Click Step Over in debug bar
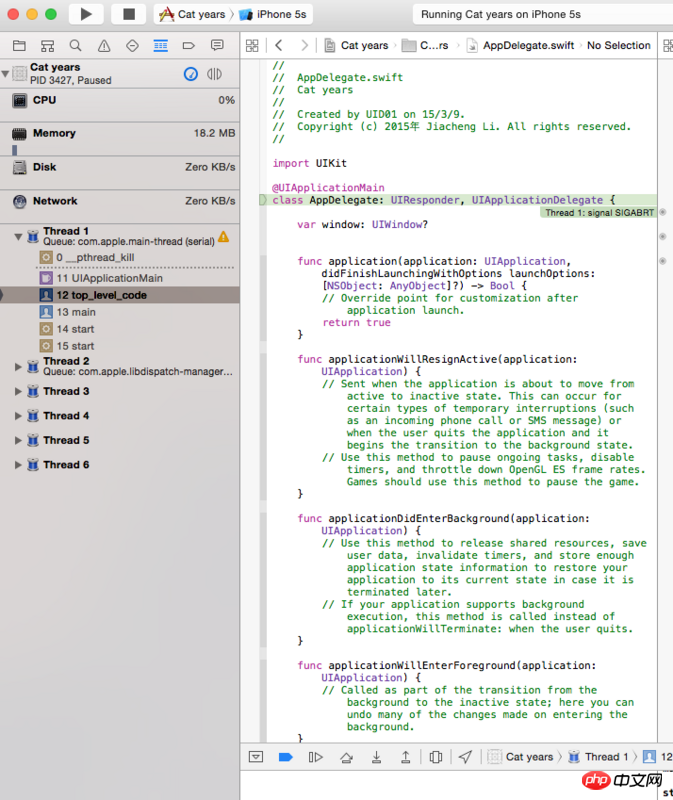Screen dimensions: 673x800 [346, 757]
